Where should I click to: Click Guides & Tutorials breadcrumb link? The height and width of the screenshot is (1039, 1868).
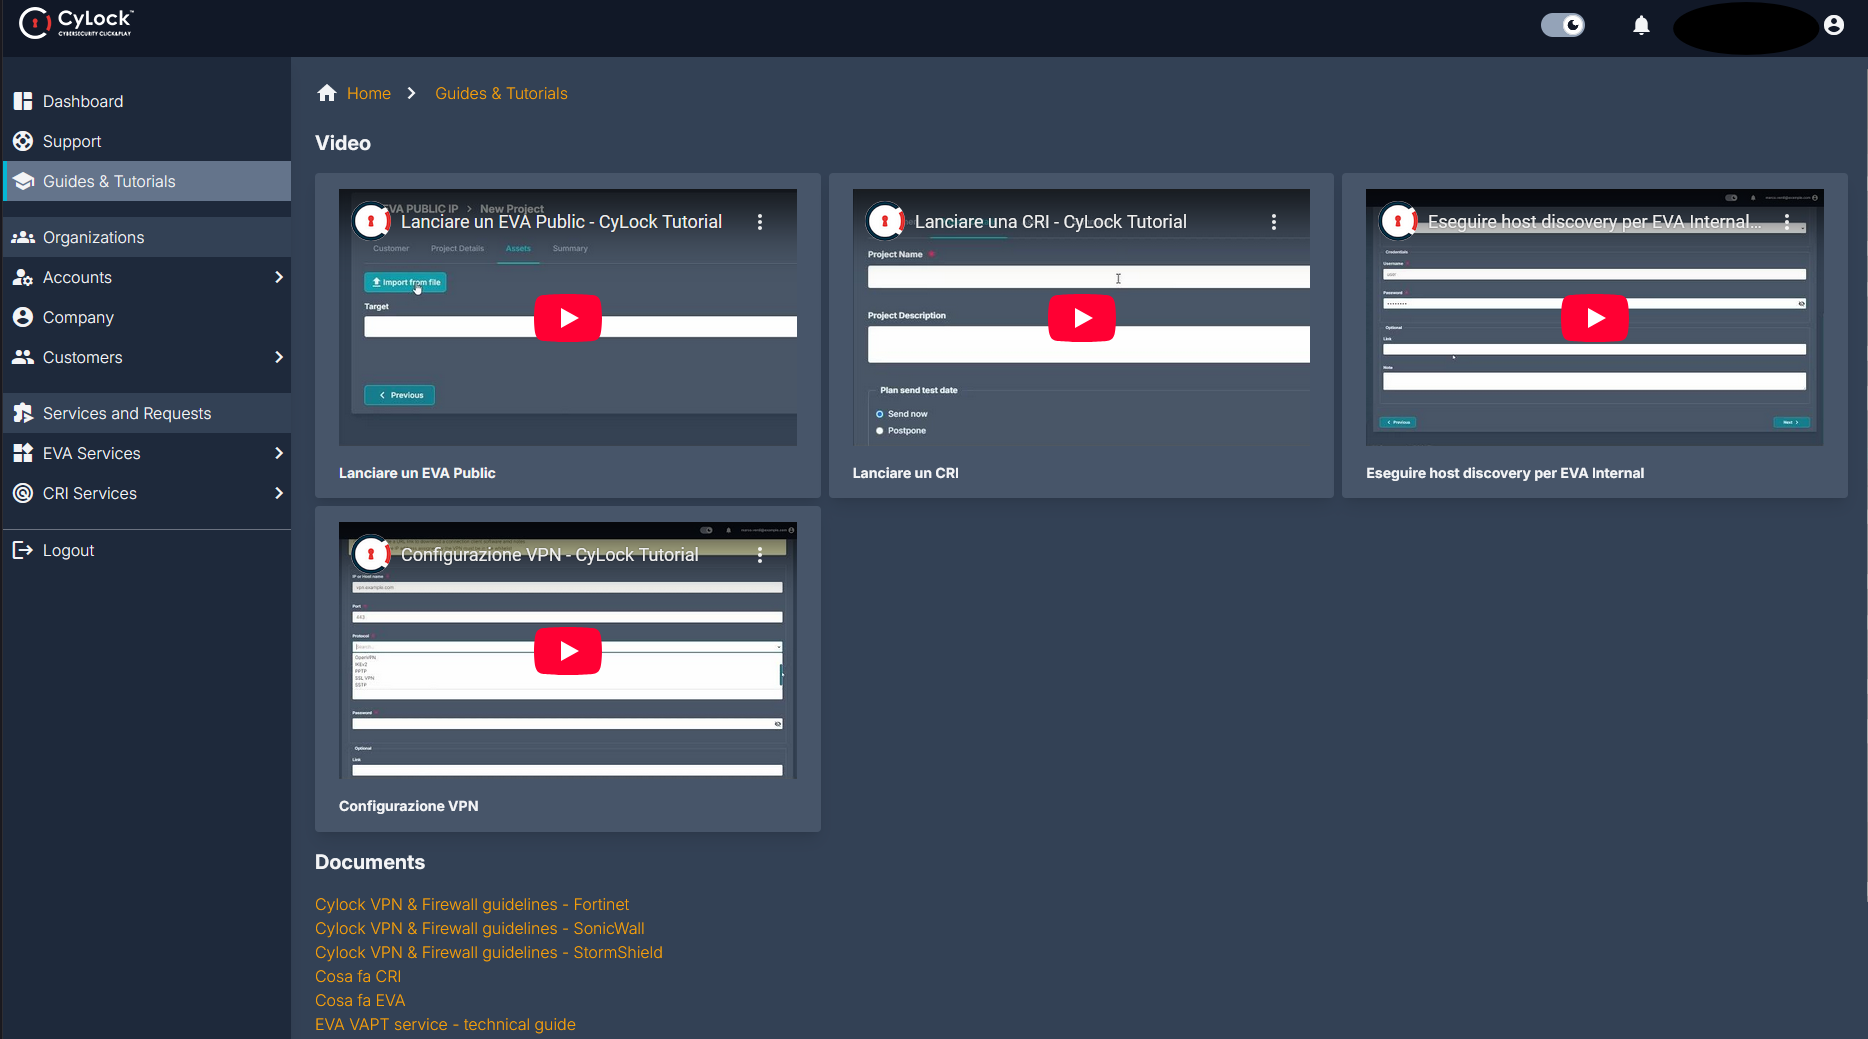(501, 93)
